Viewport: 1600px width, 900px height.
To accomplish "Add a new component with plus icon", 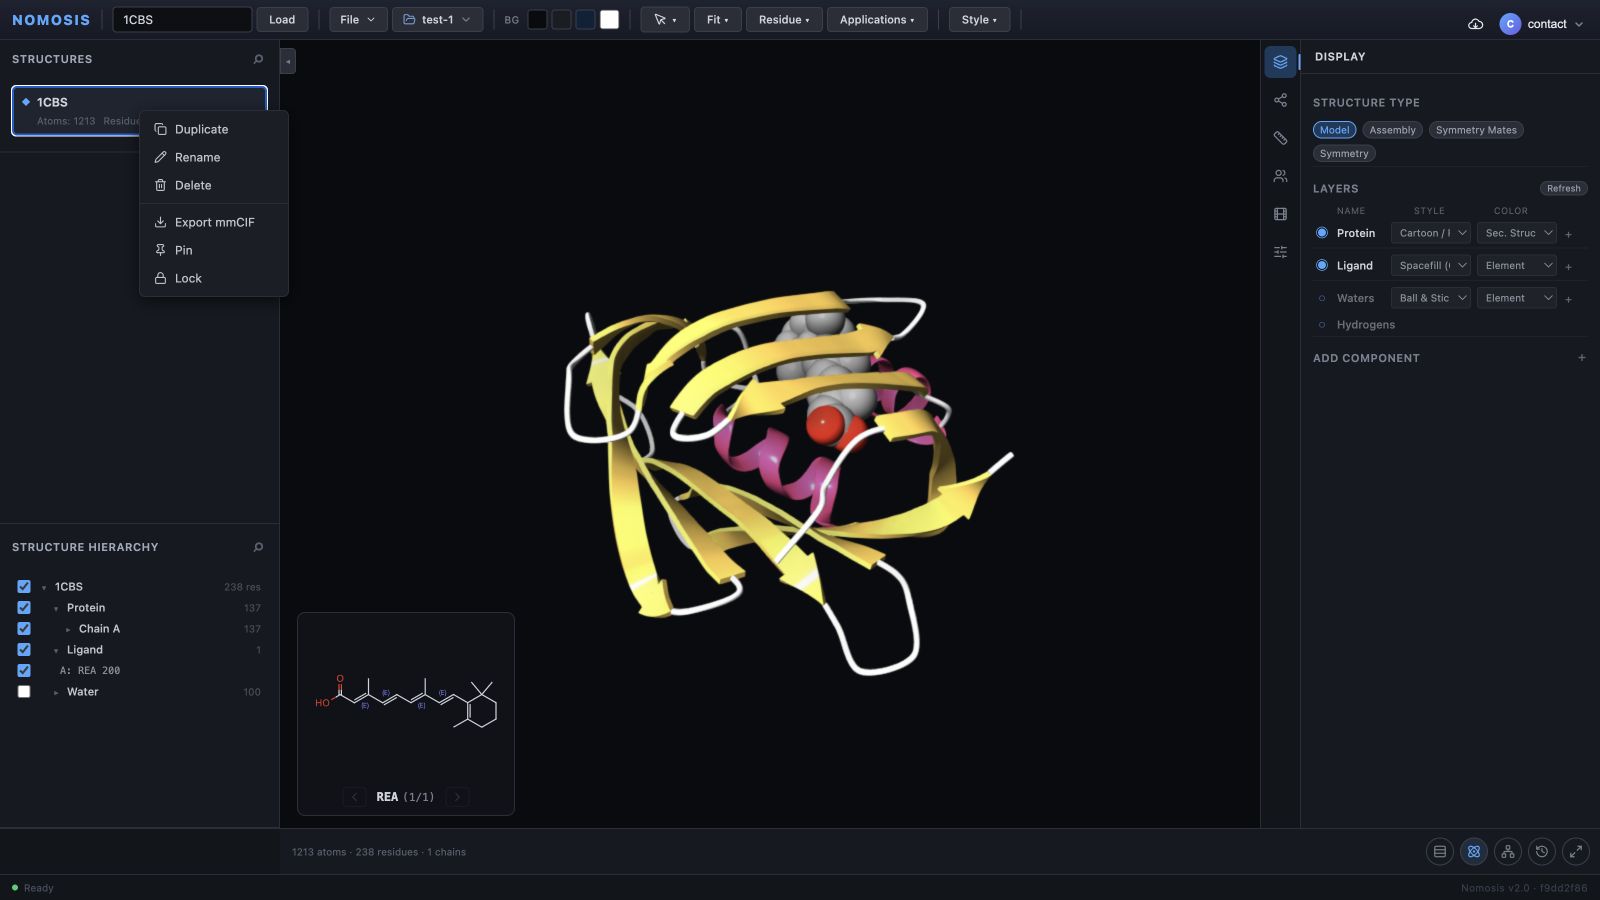I will pos(1582,358).
